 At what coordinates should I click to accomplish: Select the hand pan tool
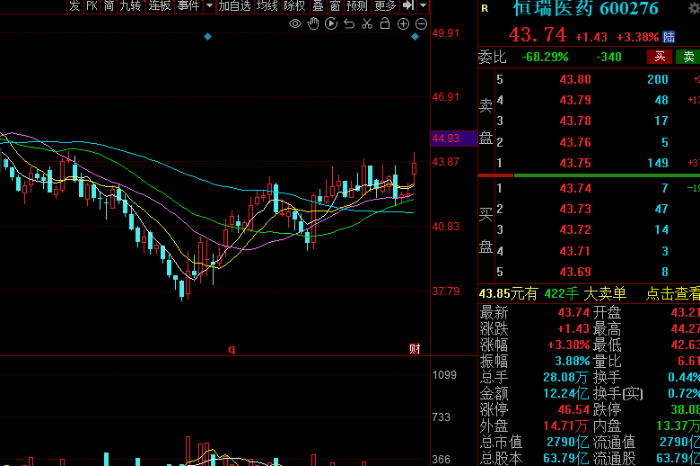click(314, 23)
